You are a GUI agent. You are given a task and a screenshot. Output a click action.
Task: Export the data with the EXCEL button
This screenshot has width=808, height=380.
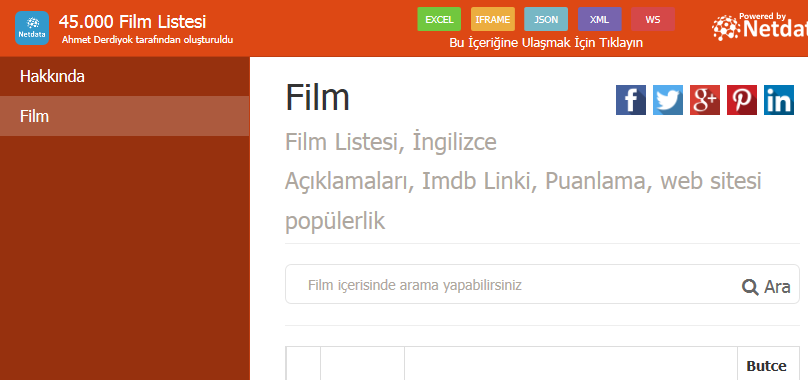click(439, 20)
